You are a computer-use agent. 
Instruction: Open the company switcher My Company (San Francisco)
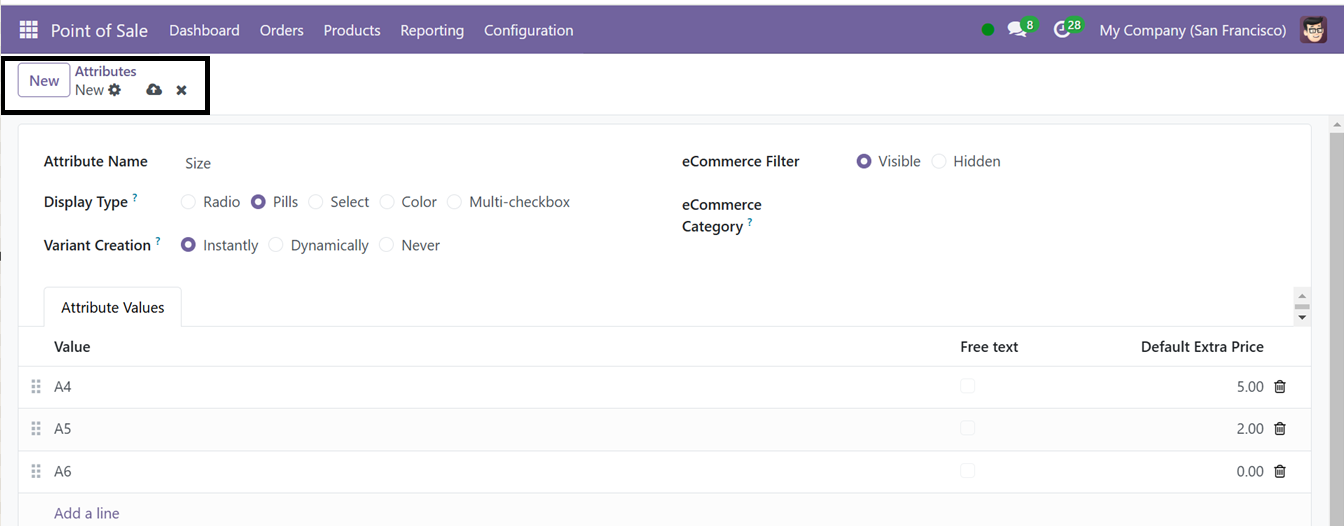(x=1192, y=30)
